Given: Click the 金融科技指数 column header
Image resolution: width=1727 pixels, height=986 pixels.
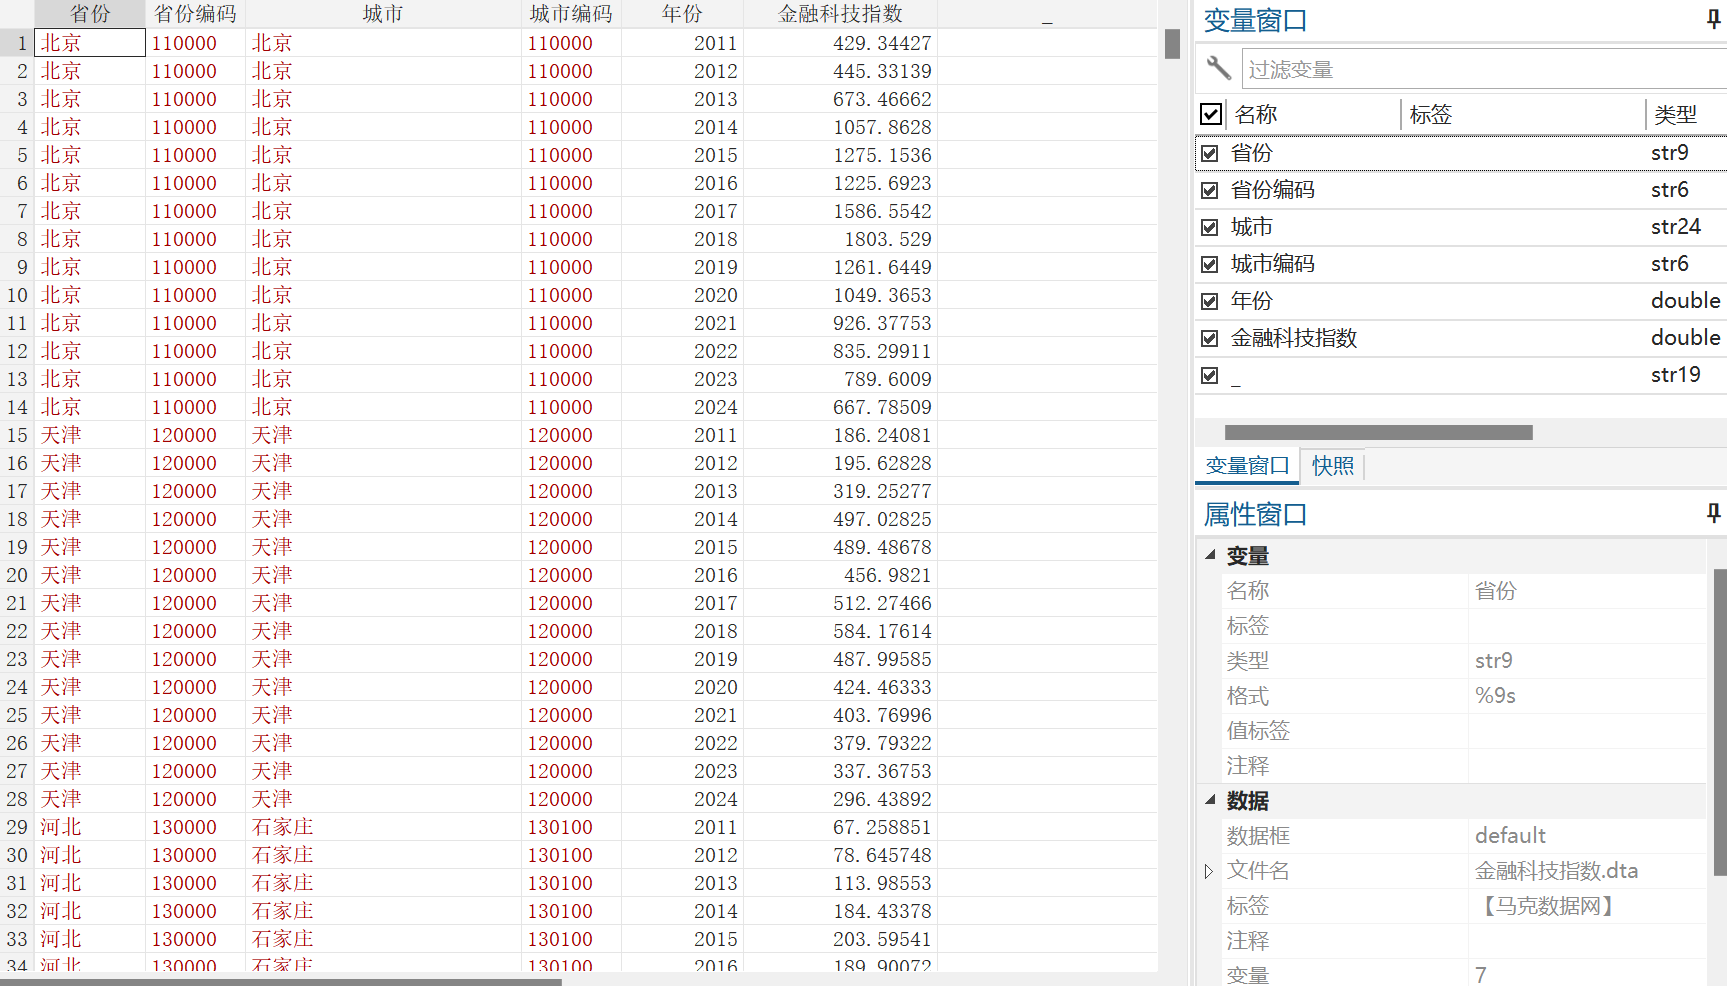Looking at the screenshot, I should pos(840,14).
